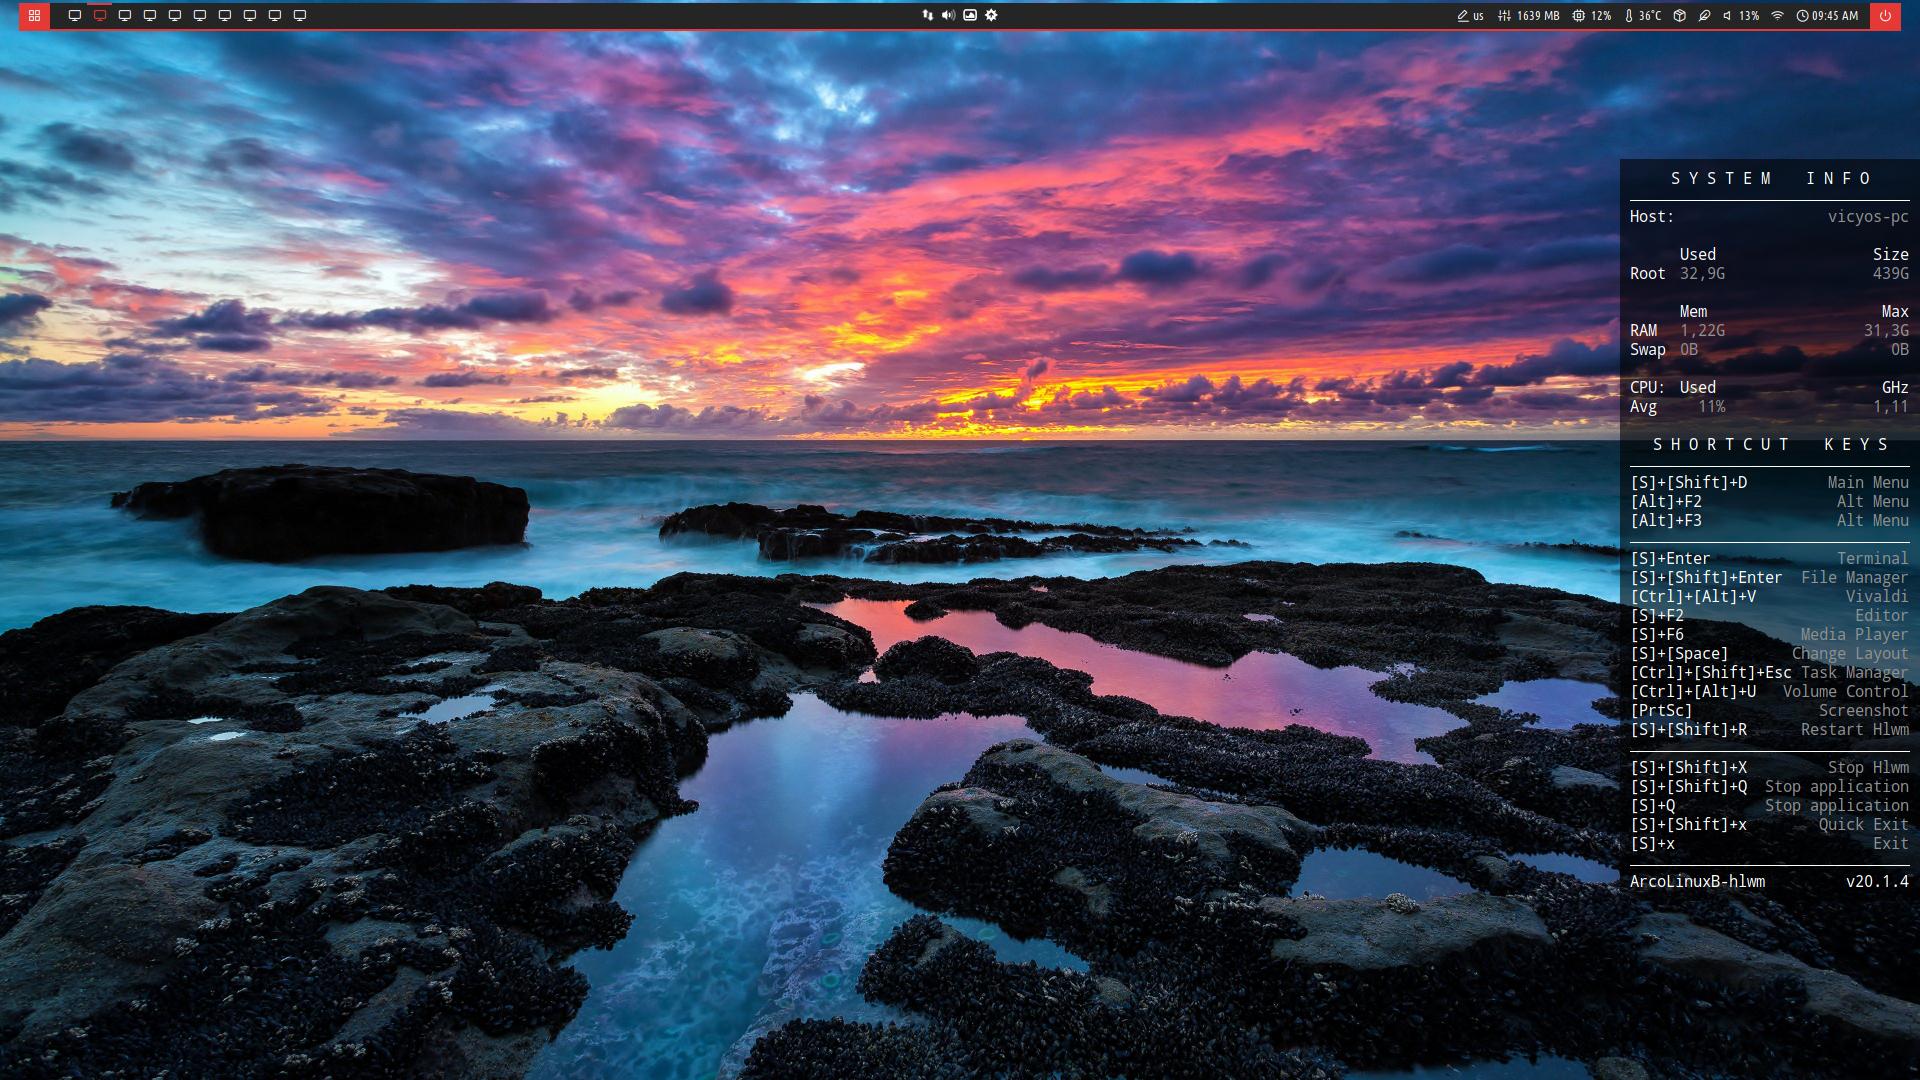Click the hostname 'vicyos-pc'
1920x1080 pixels.
[1868, 216]
